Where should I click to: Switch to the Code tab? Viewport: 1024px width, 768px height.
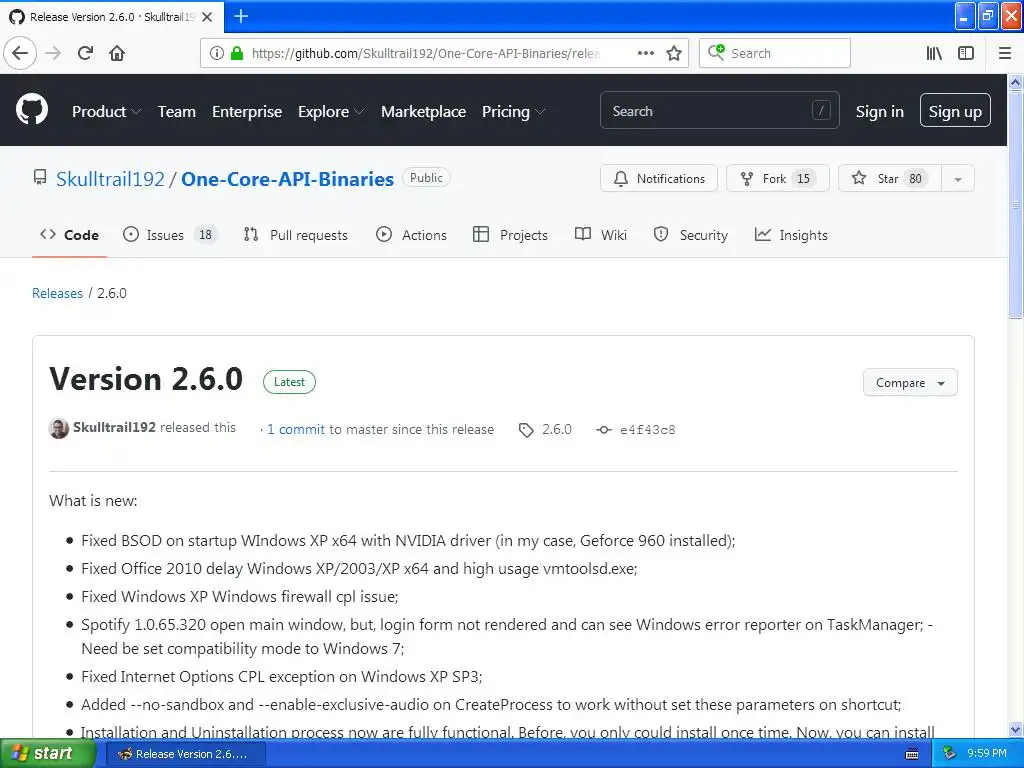[x=69, y=235]
